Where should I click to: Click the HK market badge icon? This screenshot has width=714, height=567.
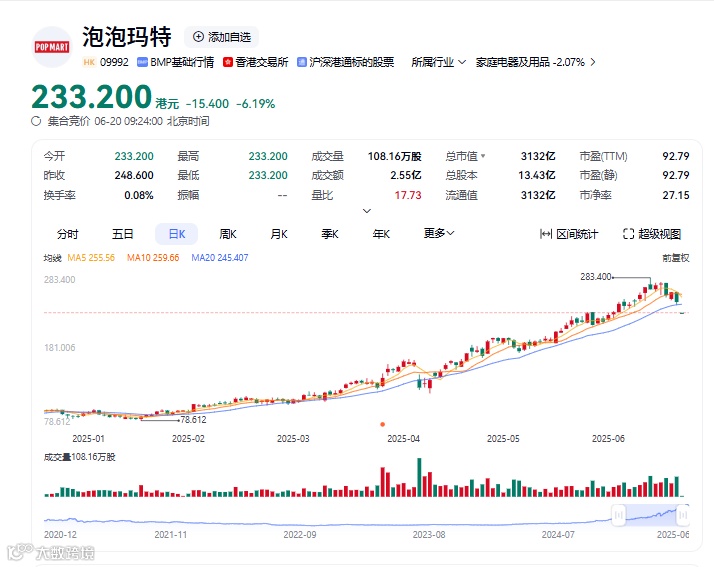tap(89, 62)
